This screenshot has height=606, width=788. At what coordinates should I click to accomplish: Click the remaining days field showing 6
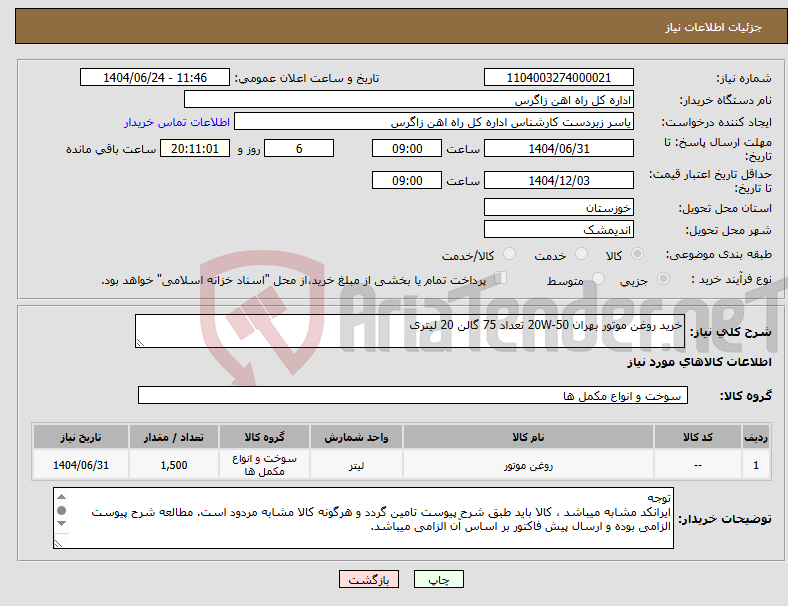point(299,149)
